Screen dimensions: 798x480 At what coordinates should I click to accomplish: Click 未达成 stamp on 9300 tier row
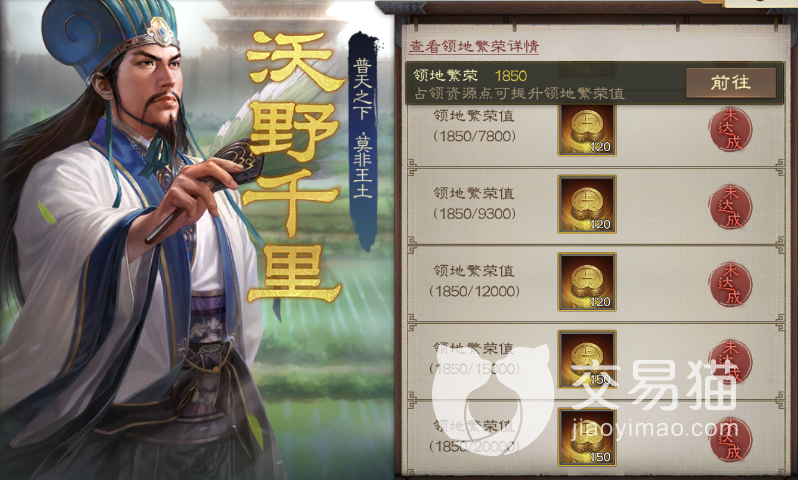coord(731,207)
